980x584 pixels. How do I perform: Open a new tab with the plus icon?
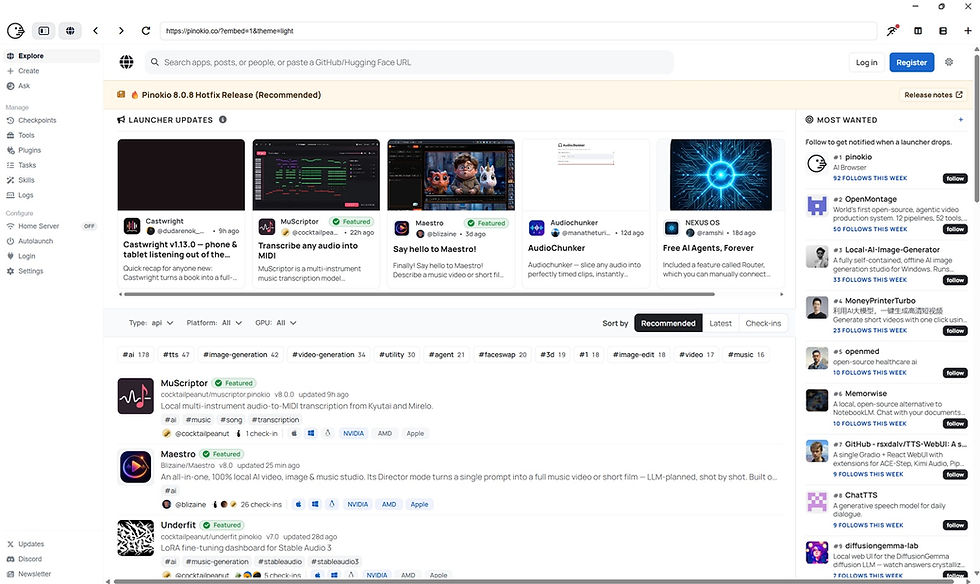pyautogui.click(x=968, y=31)
